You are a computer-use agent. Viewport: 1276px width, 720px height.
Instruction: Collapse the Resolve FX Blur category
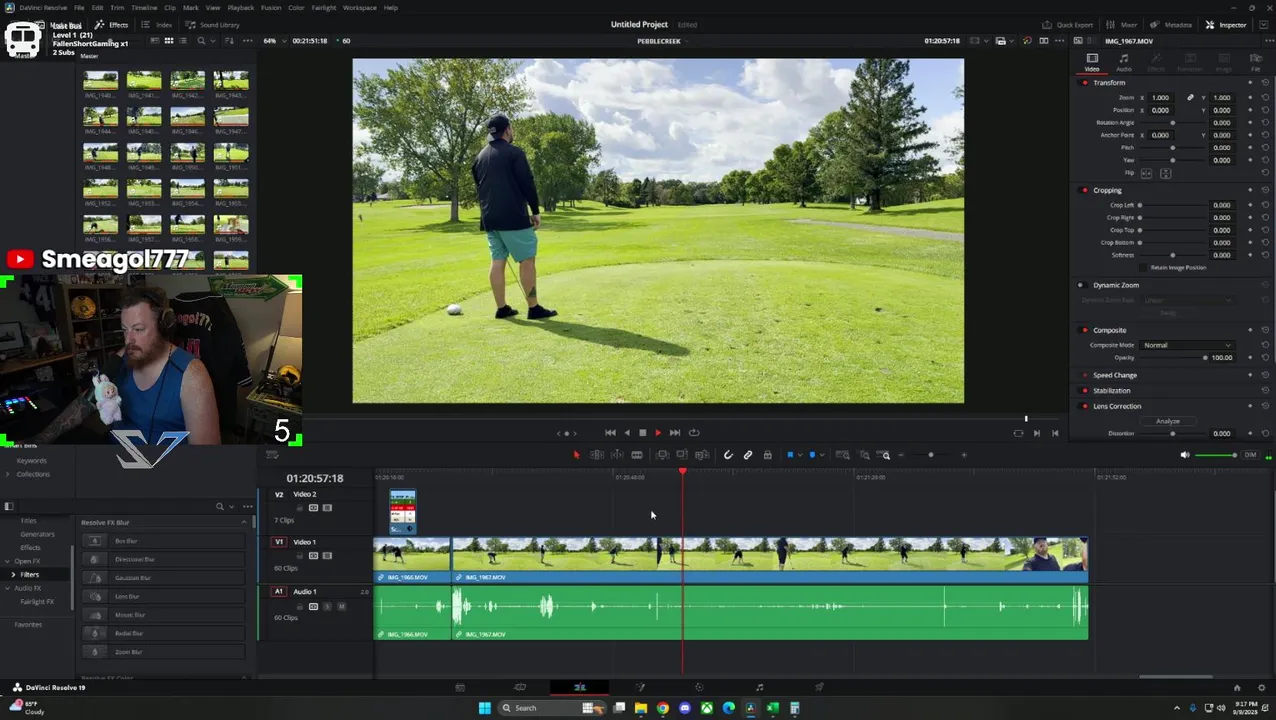point(244,522)
